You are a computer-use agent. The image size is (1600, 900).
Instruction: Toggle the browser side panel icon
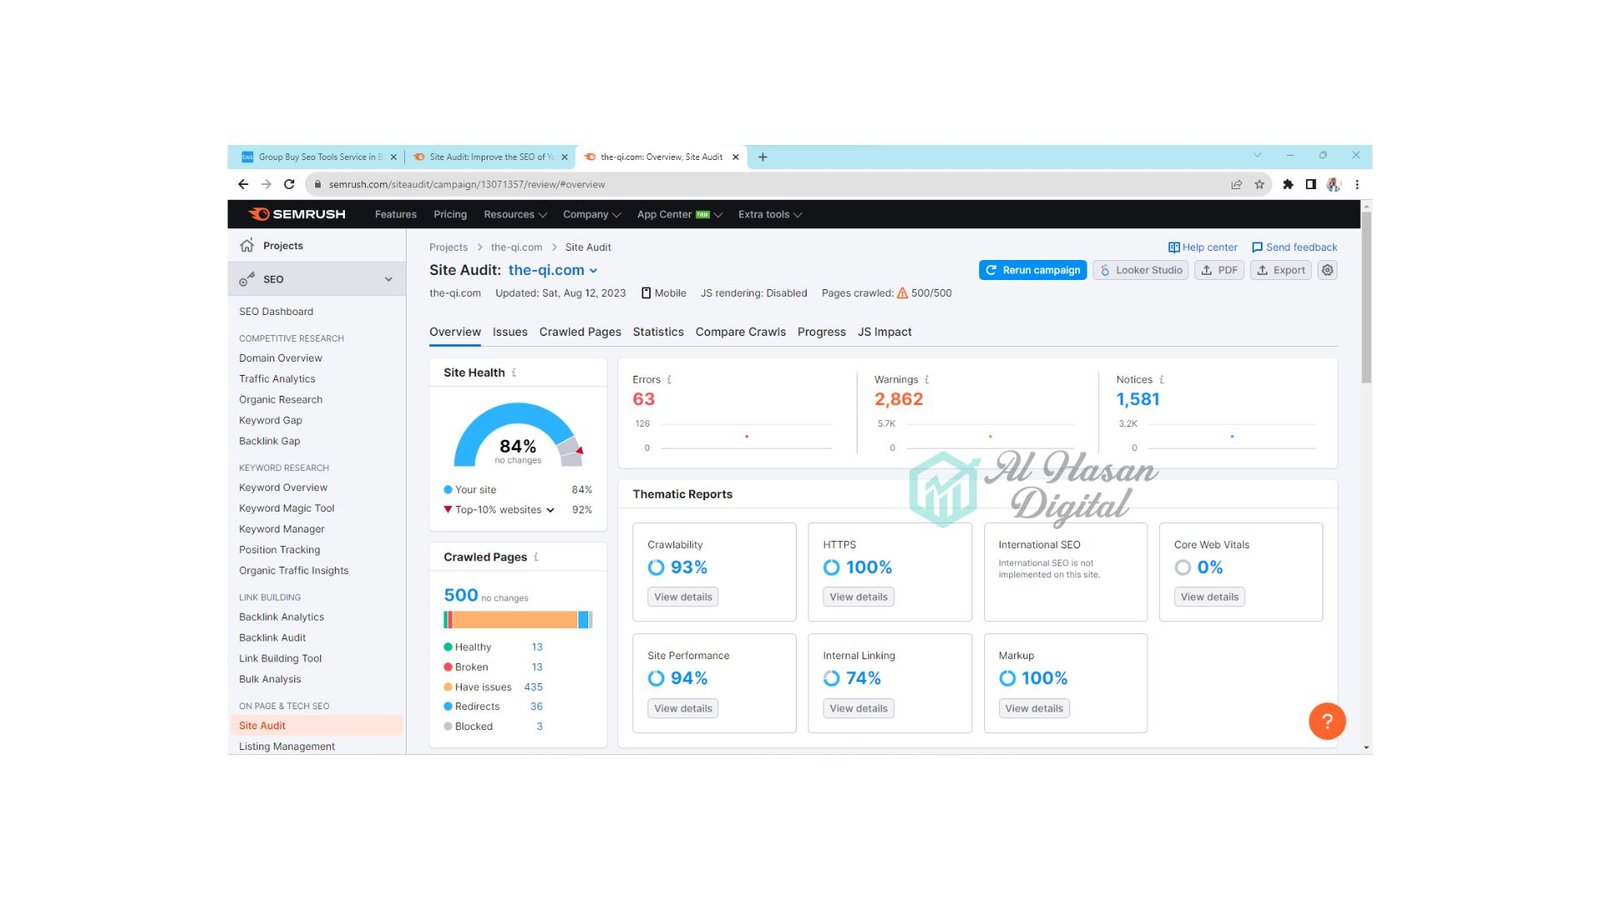click(x=1311, y=184)
